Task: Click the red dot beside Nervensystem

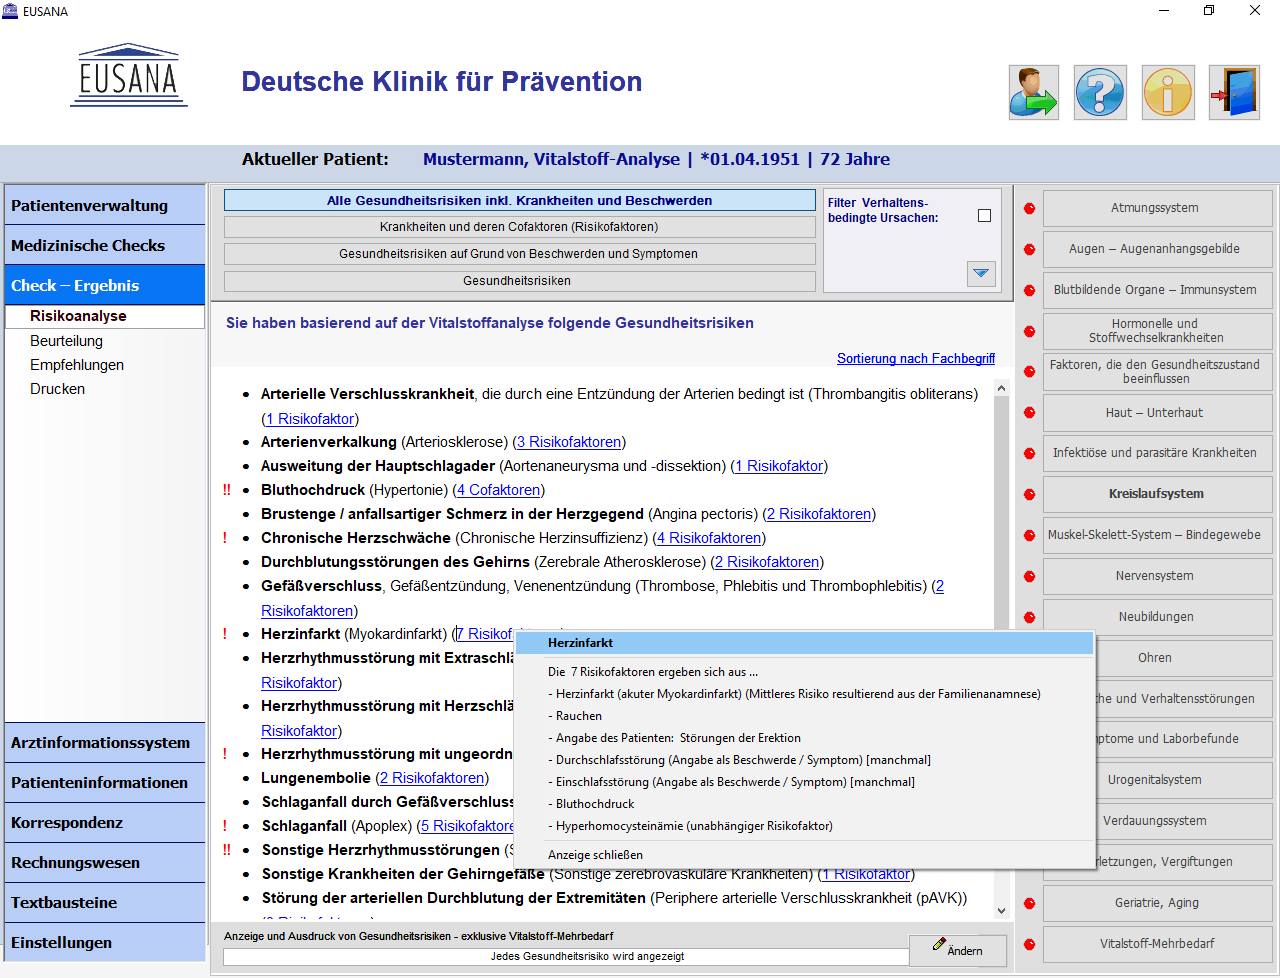Action: [x=1029, y=576]
